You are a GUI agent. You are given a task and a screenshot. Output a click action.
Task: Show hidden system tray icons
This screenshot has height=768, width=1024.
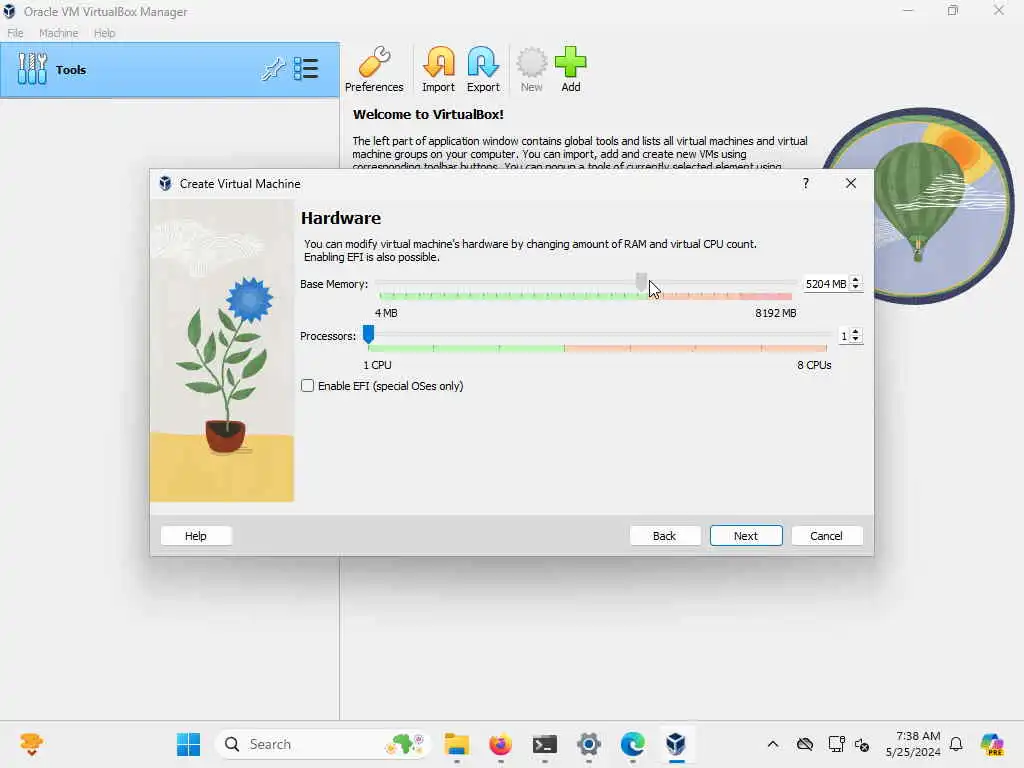[773, 744]
